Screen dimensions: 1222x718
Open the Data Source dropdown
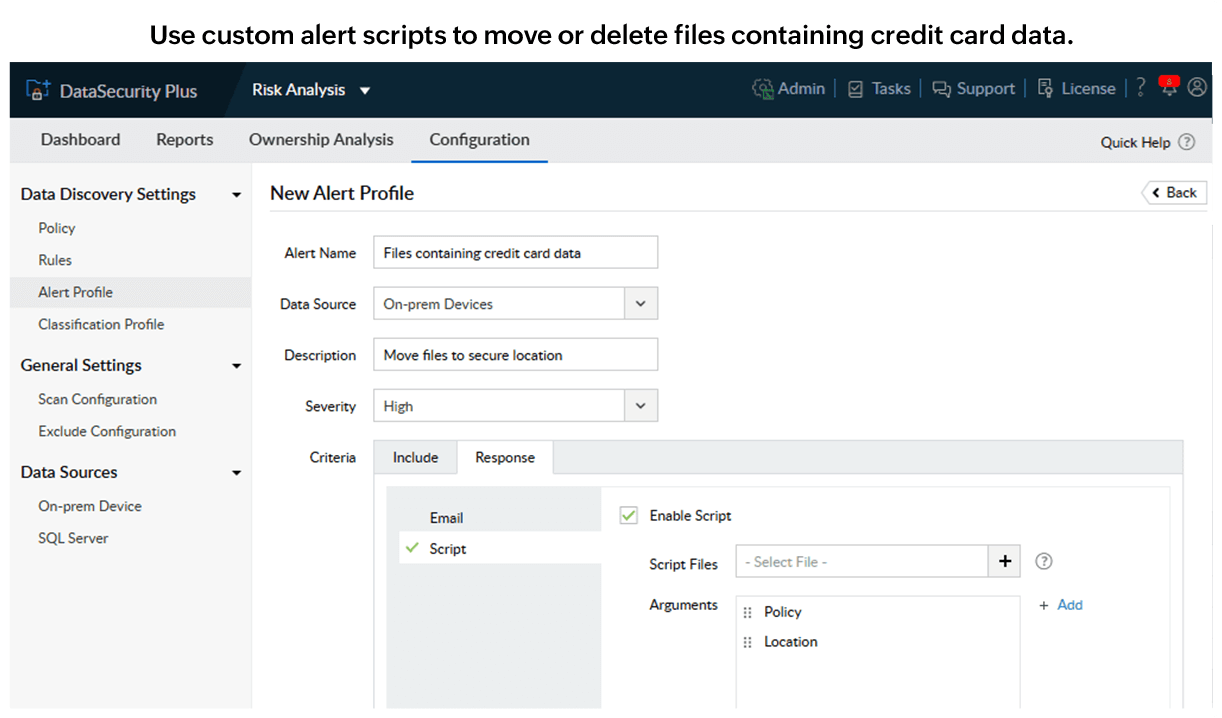[641, 304]
